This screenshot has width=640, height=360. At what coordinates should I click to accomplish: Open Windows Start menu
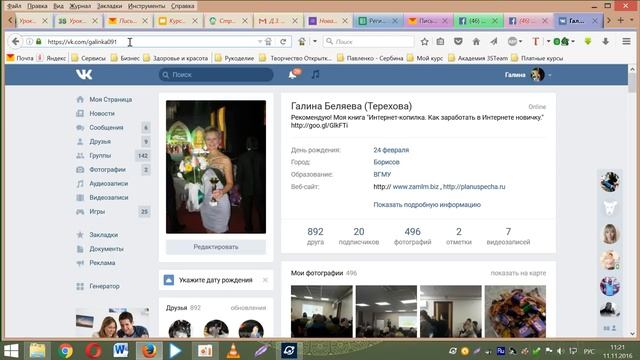11,351
